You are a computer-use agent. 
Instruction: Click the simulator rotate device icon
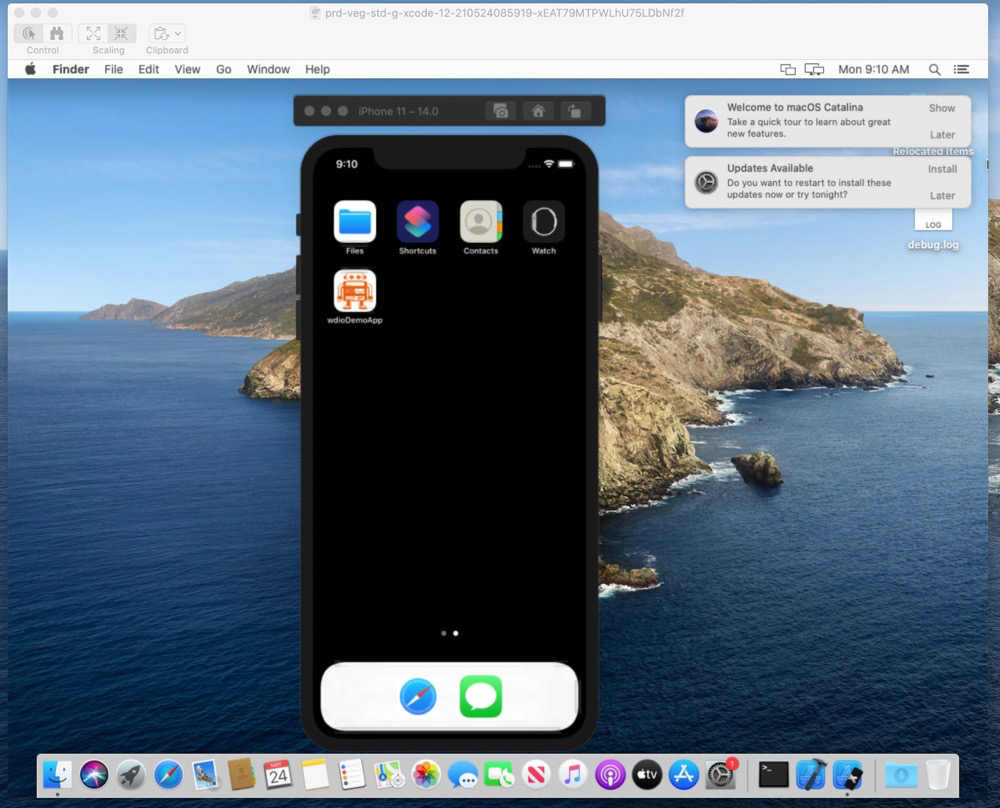coord(575,111)
